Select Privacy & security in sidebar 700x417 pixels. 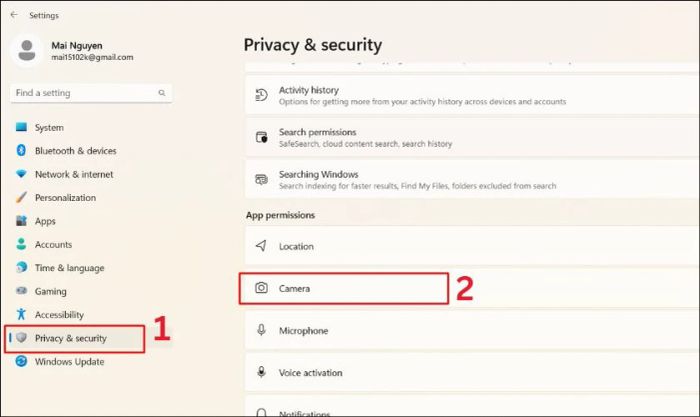[x=70, y=338]
